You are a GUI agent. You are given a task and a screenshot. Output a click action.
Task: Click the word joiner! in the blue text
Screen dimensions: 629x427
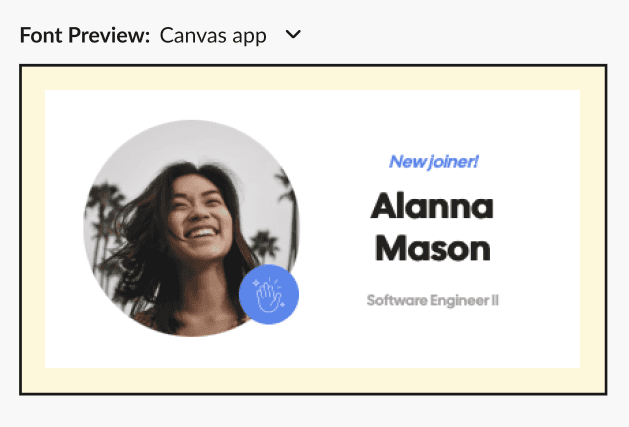(453, 162)
